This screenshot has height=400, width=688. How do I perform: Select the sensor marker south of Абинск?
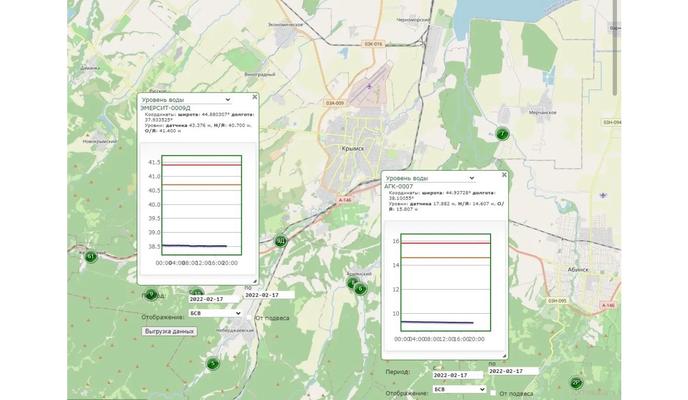pos(575,382)
